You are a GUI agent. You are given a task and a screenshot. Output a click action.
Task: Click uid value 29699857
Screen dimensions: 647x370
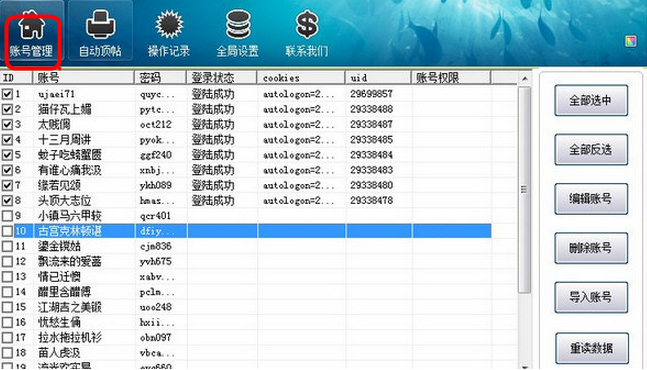pyautogui.click(x=371, y=94)
